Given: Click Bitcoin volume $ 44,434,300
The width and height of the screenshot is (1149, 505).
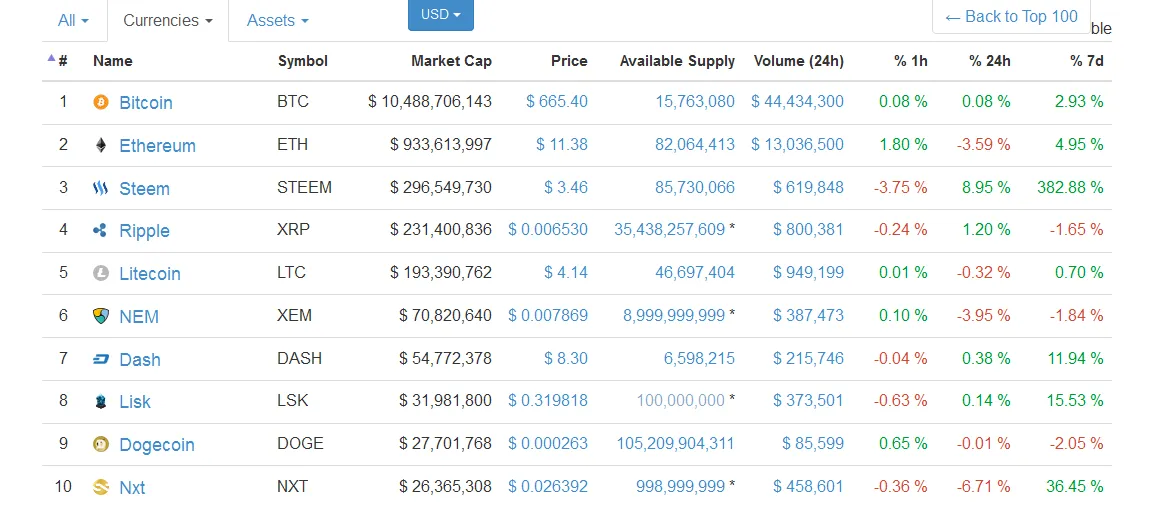Looking at the screenshot, I should click(797, 101).
